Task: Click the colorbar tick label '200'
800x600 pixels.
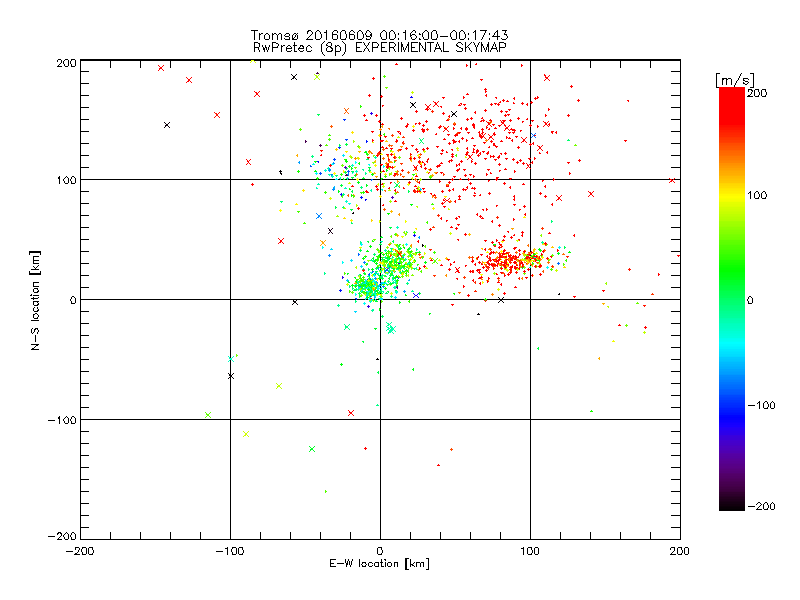Action: (757, 93)
